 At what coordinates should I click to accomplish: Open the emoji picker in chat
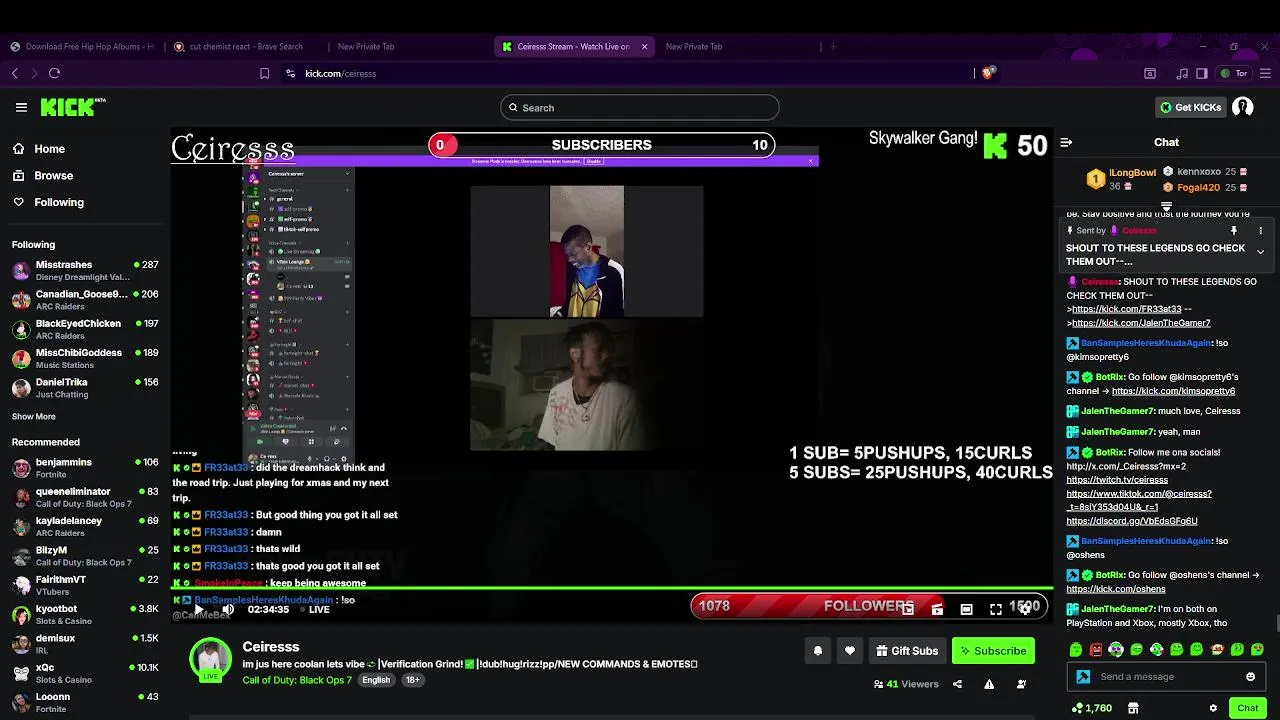(x=1250, y=677)
